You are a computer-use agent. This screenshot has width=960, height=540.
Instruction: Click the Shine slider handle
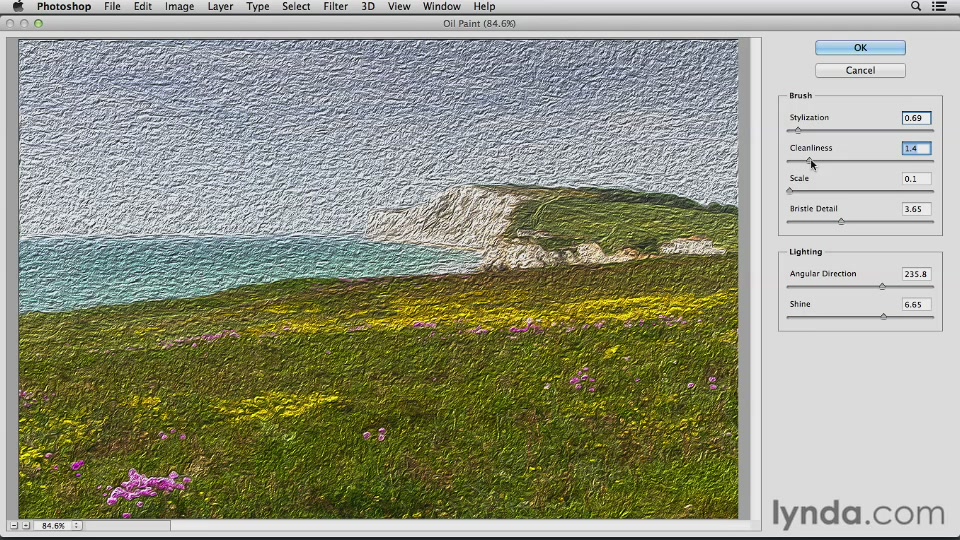pyautogui.click(x=883, y=316)
